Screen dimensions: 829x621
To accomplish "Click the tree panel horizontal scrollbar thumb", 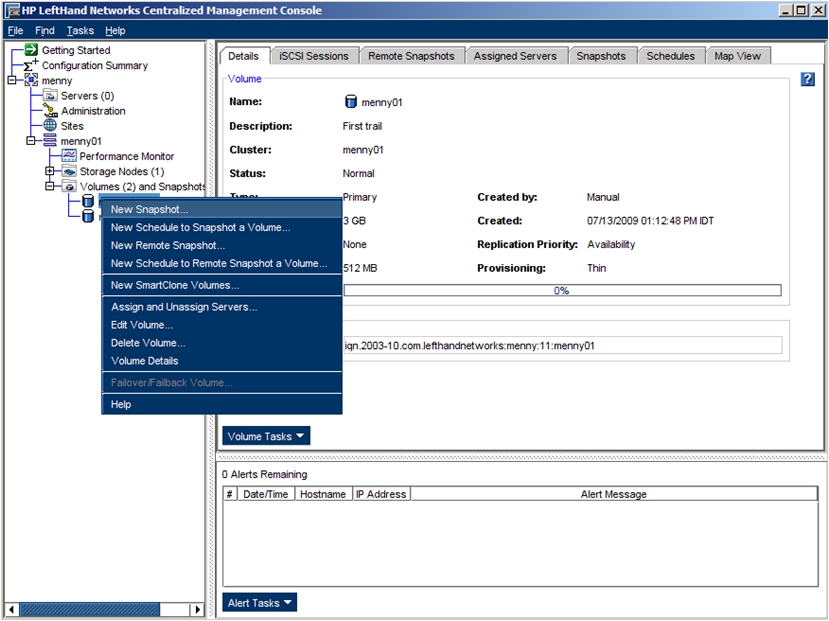I will (89, 609).
